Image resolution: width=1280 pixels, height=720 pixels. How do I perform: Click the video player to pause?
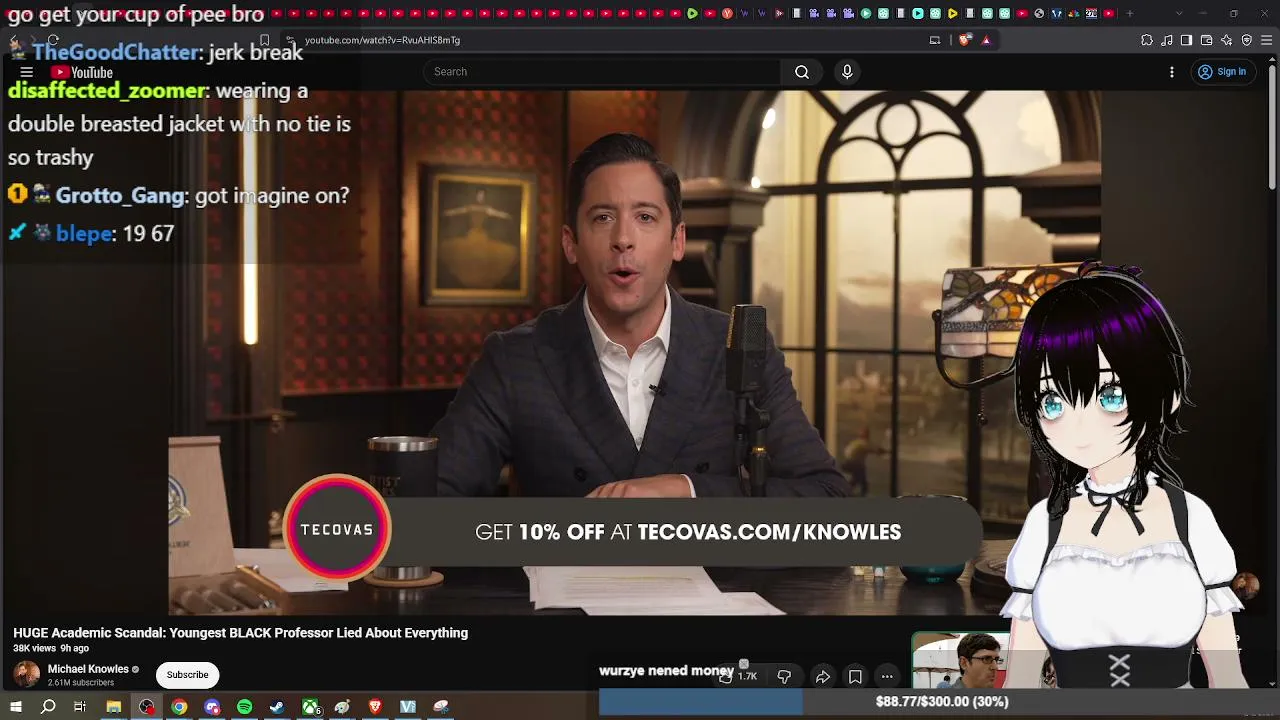pyautogui.click(x=635, y=353)
